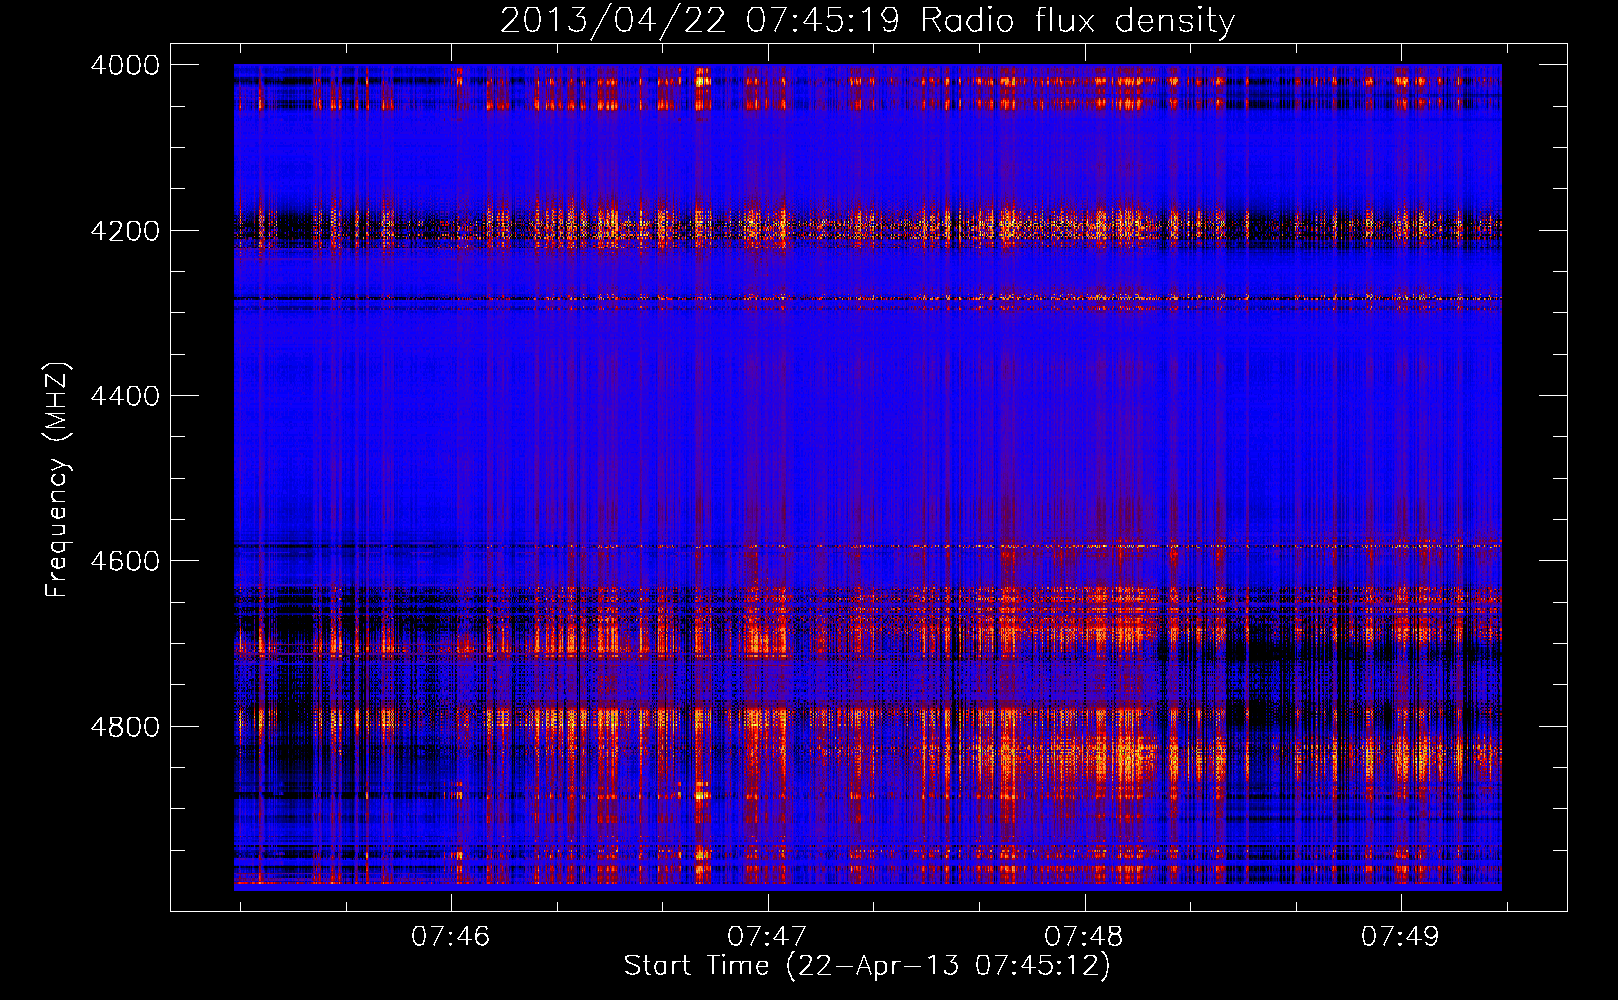Click the 4400 frequency tick label
1618x1000 pixels.
125,396
